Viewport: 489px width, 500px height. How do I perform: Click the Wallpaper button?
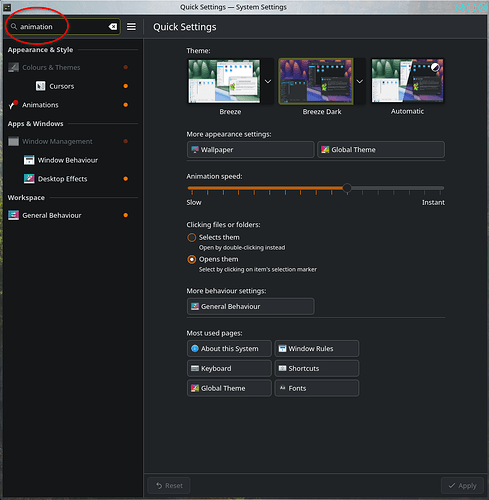(x=250, y=150)
